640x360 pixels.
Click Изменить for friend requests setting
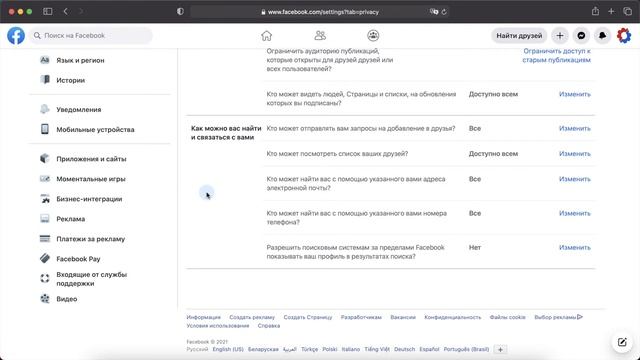575,128
